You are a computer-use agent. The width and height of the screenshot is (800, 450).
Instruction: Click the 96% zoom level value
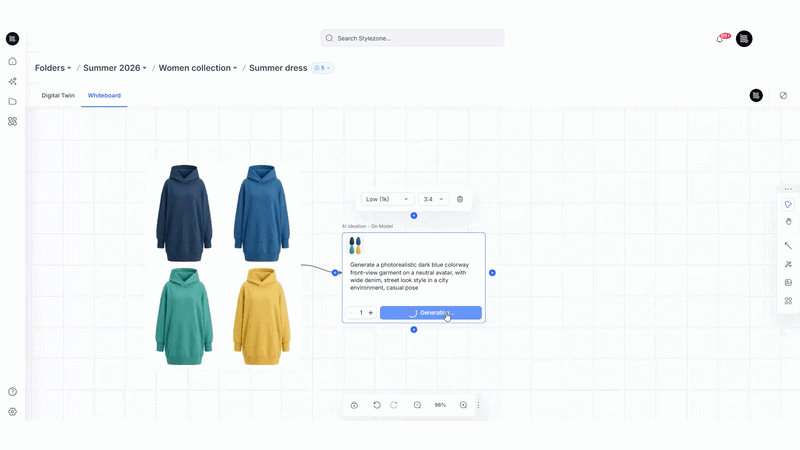click(440, 405)
